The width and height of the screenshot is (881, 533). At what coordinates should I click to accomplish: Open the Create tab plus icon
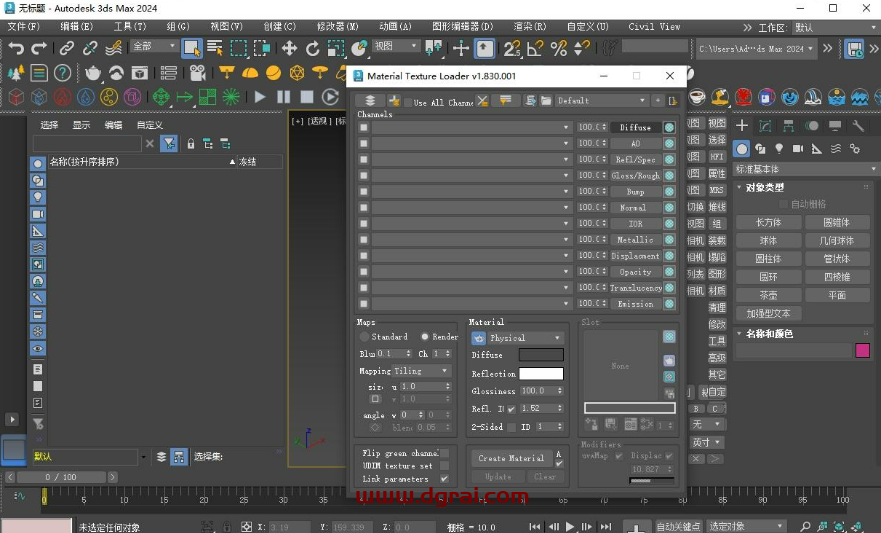(x=742, y=125)
